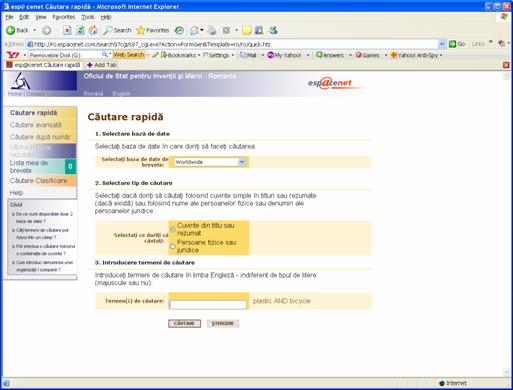Click the Web Search button
513x390 pixels.
tap(129, 54)
